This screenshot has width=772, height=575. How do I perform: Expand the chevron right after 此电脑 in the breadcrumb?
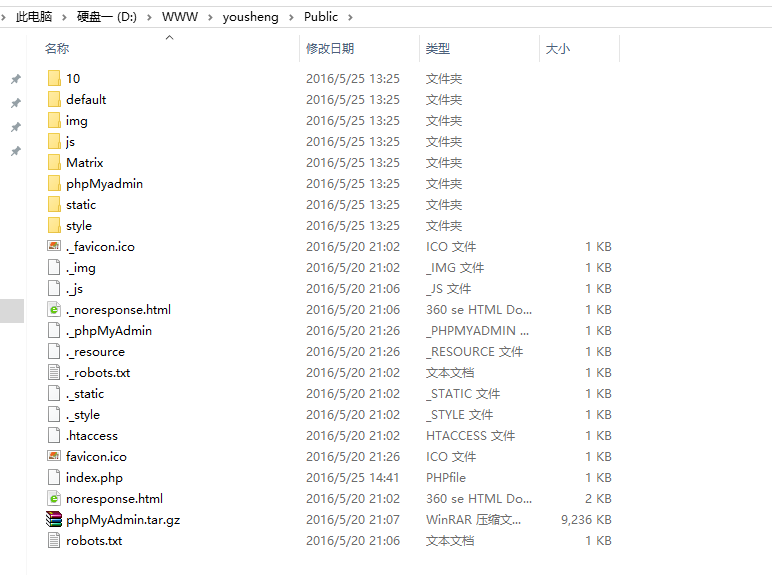pos(65,17)
